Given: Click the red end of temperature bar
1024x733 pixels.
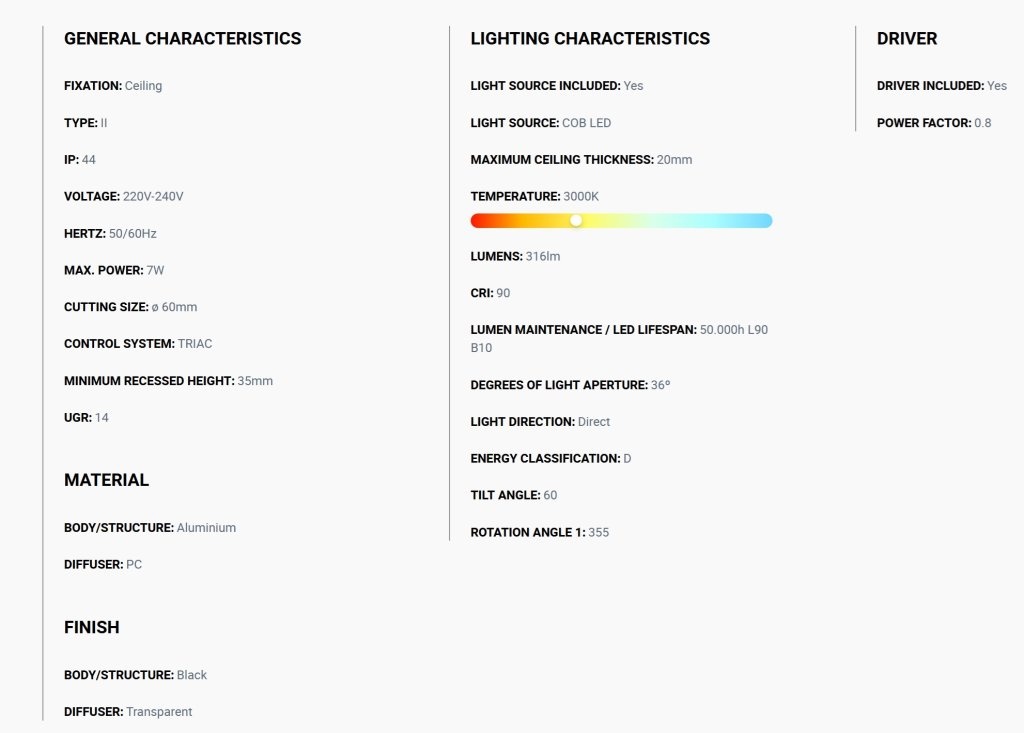Looking at the screenshot, I should point(479,221).
